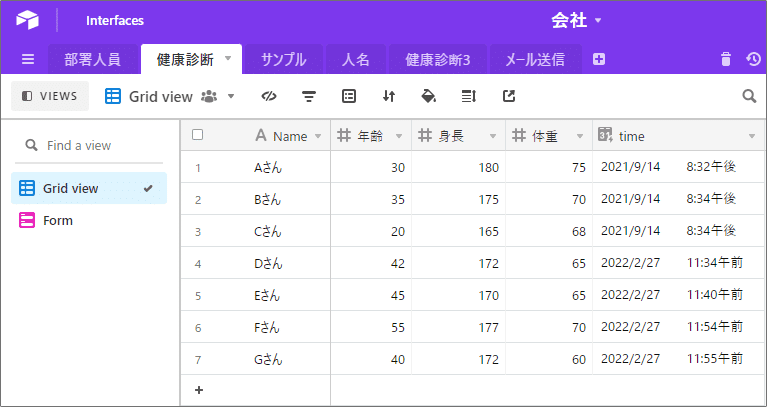Click the weight cell 75

[x=549, y=168]
